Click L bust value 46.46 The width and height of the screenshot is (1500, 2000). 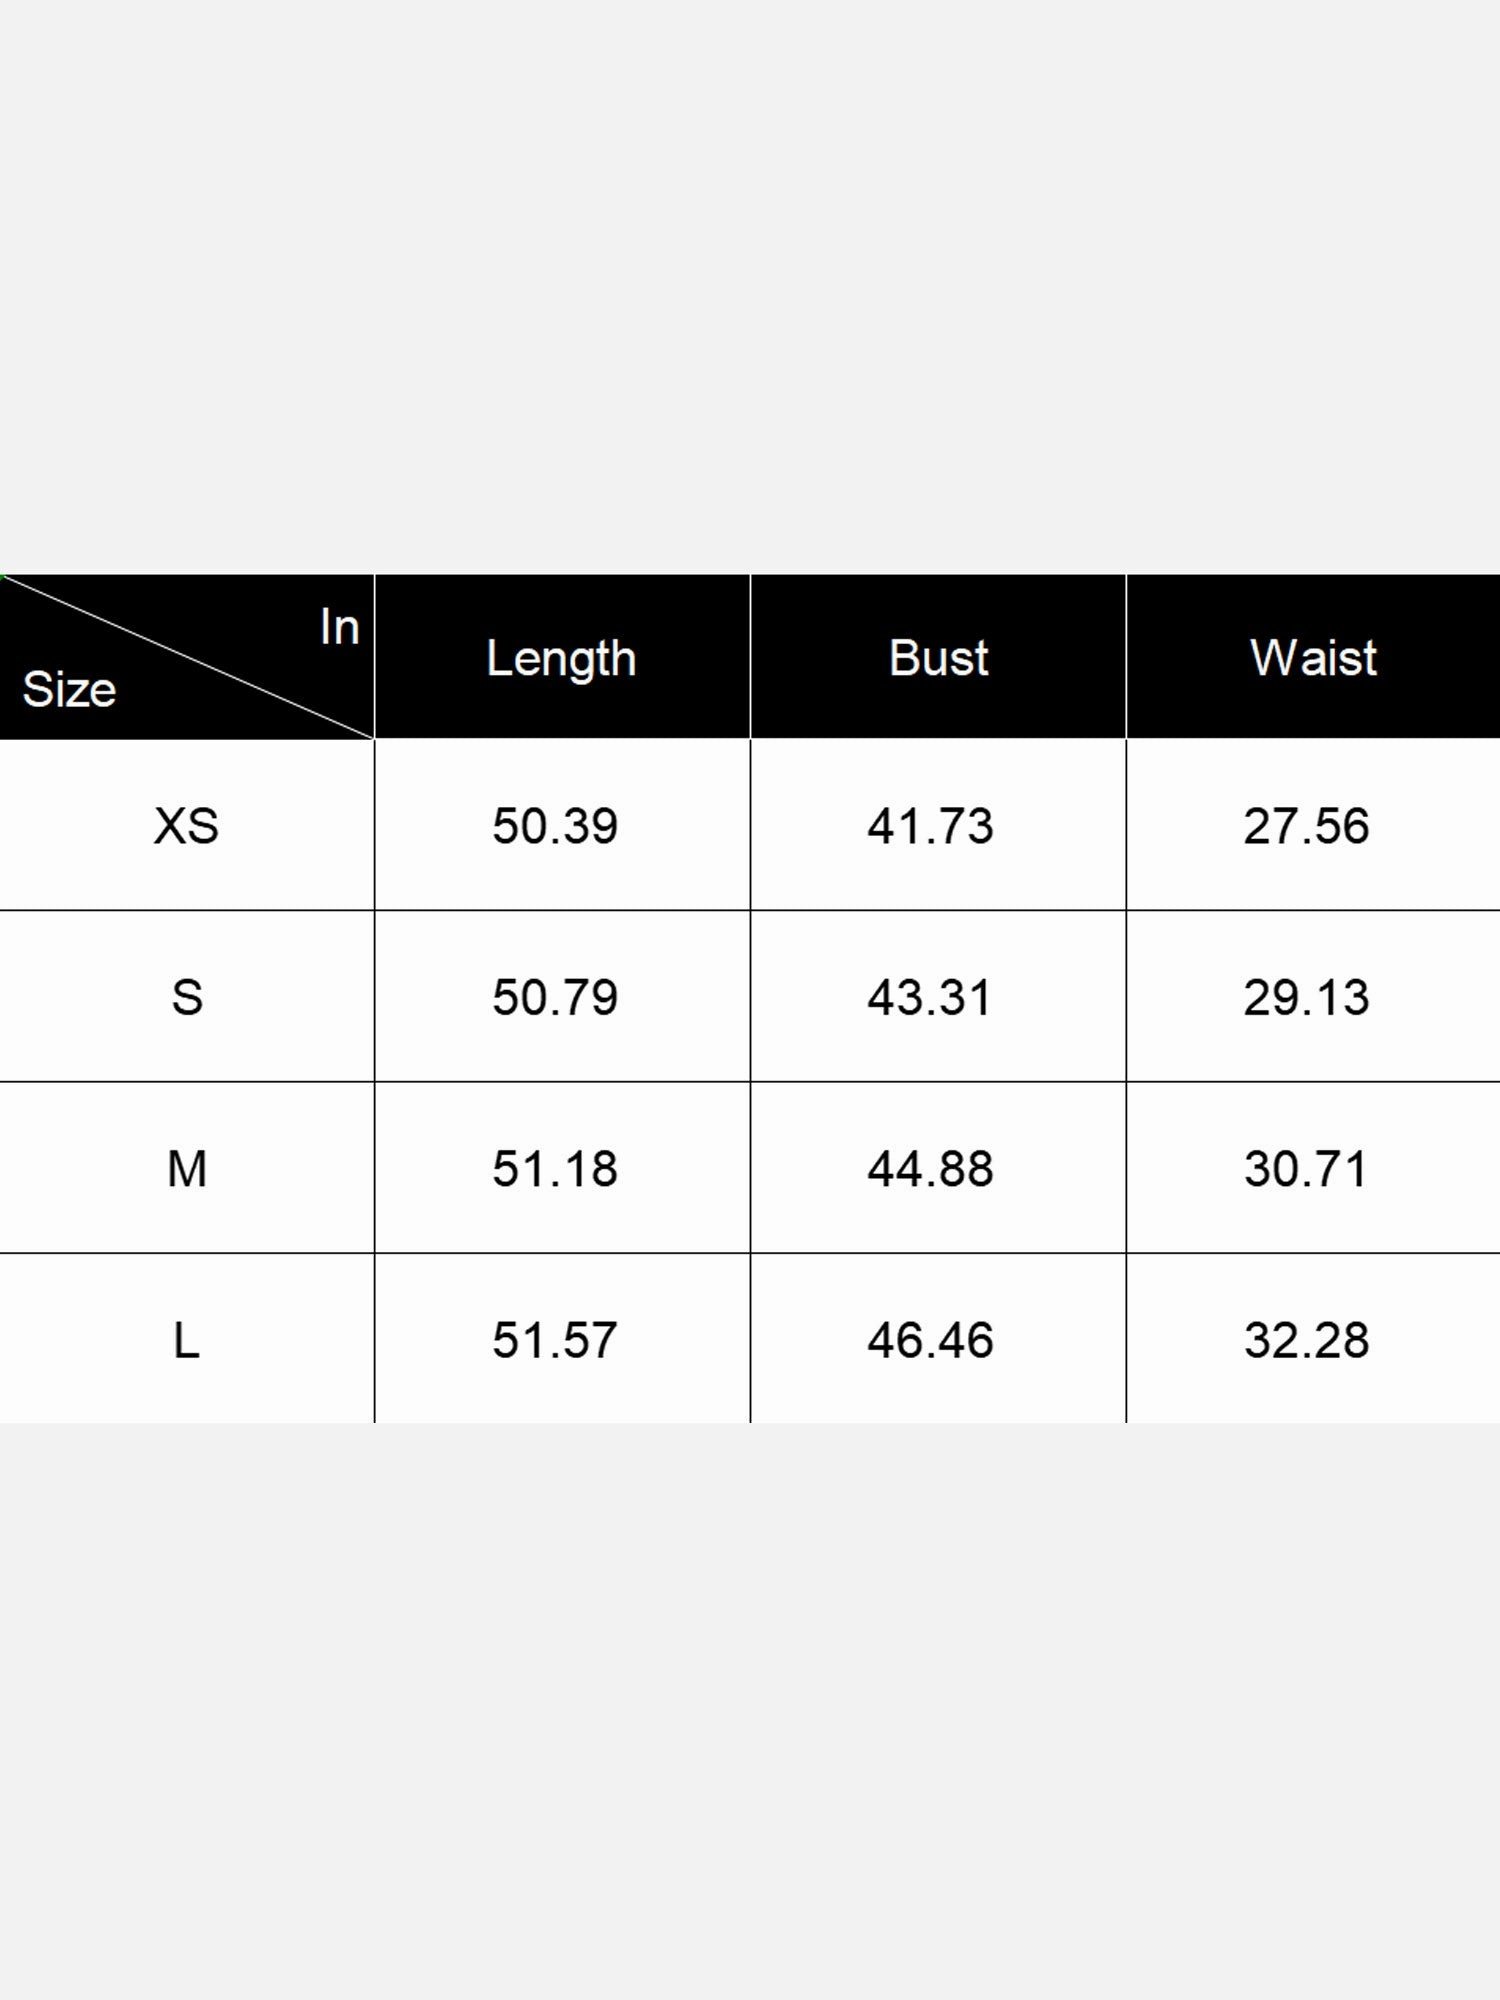coord(930,1340)
